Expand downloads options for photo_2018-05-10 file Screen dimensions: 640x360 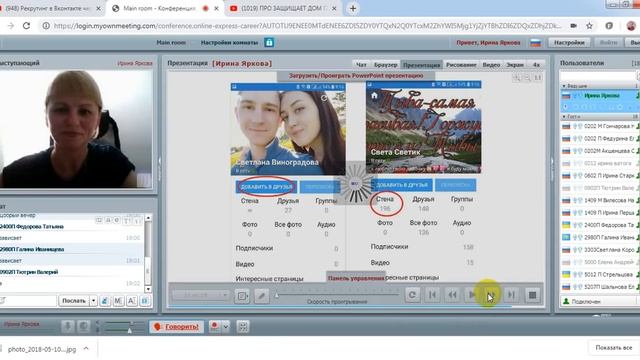pos(86,349)
